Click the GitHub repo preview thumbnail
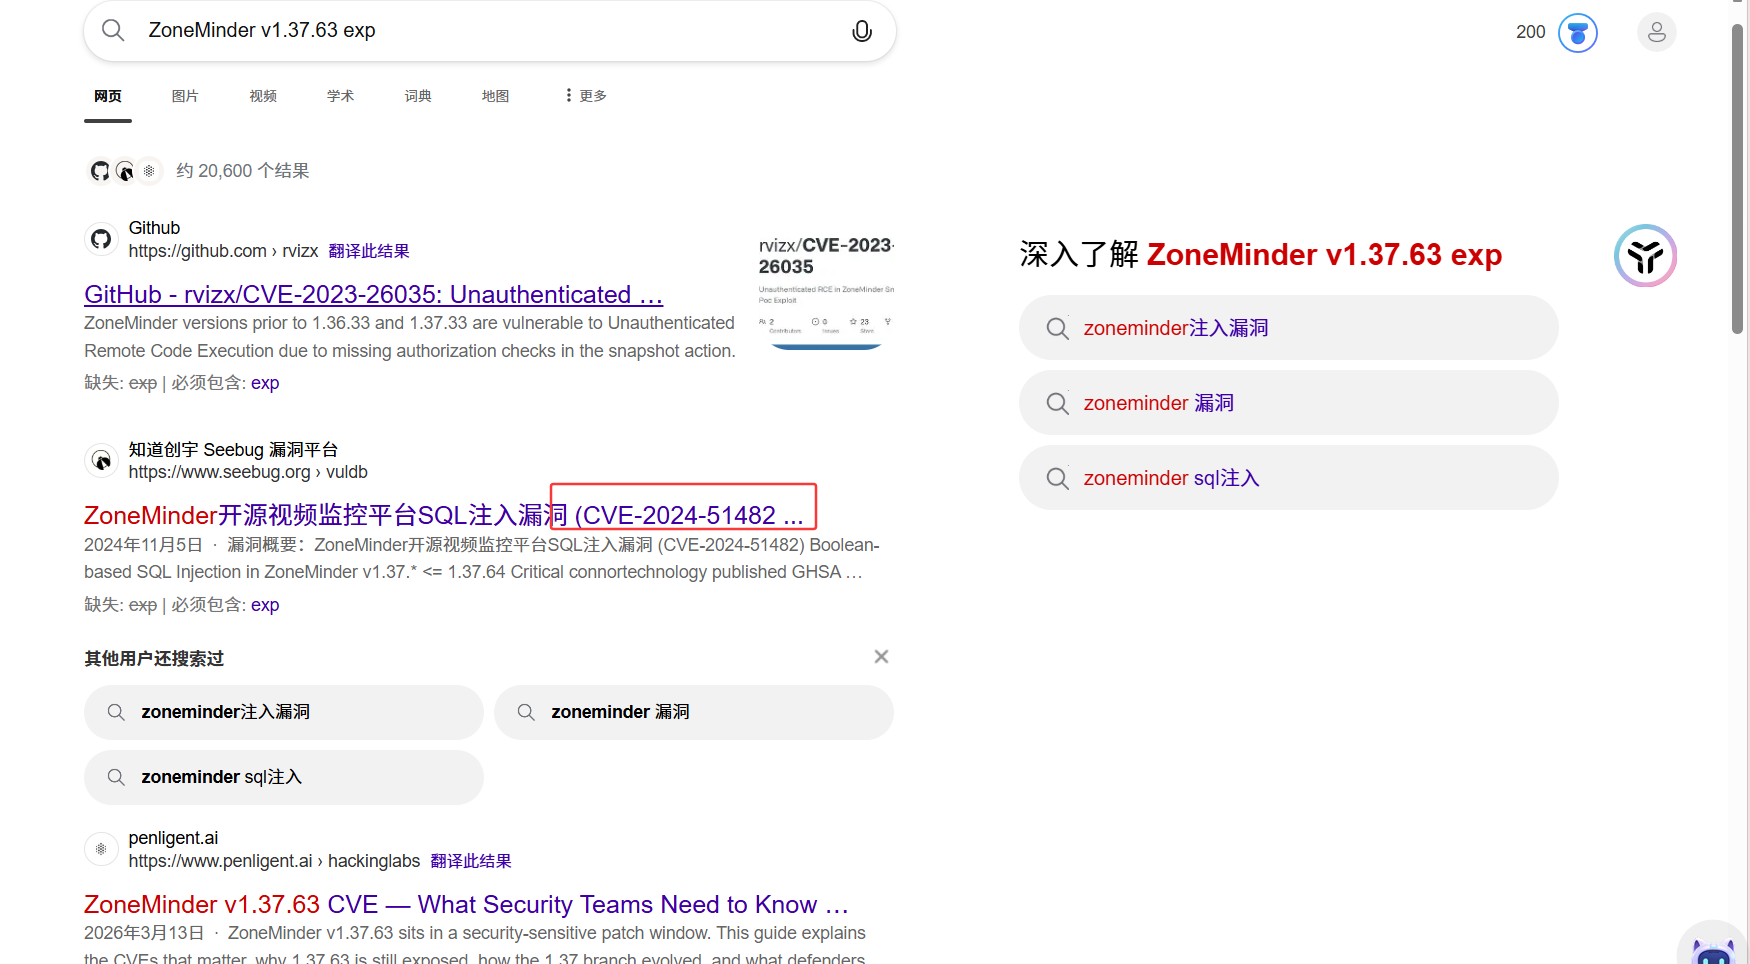The width and height of the screenshot is (1750, 964). pos(826,292)
